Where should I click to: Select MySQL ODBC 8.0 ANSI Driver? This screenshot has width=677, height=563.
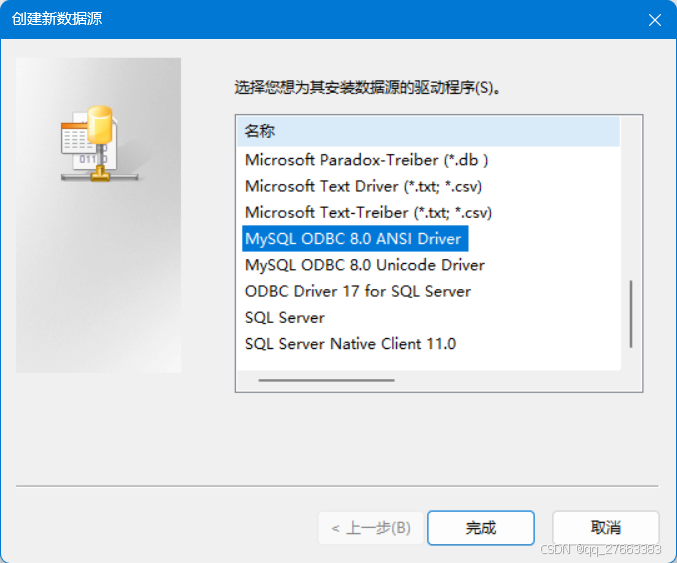pos(355,239)
